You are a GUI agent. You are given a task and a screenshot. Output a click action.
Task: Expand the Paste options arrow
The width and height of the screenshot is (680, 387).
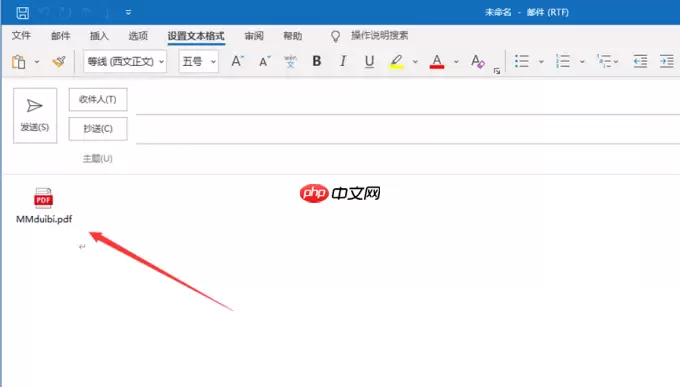point(37,62)
